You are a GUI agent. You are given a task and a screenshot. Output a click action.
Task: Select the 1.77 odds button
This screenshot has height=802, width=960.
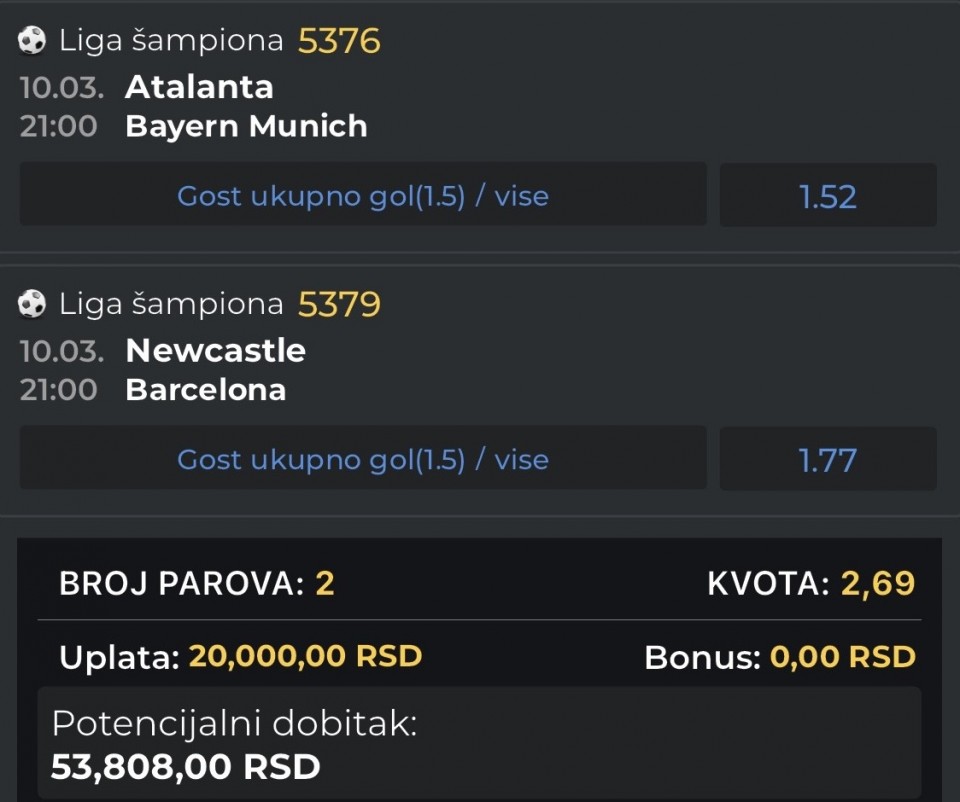pyautogui.click(x=828, y=459)
